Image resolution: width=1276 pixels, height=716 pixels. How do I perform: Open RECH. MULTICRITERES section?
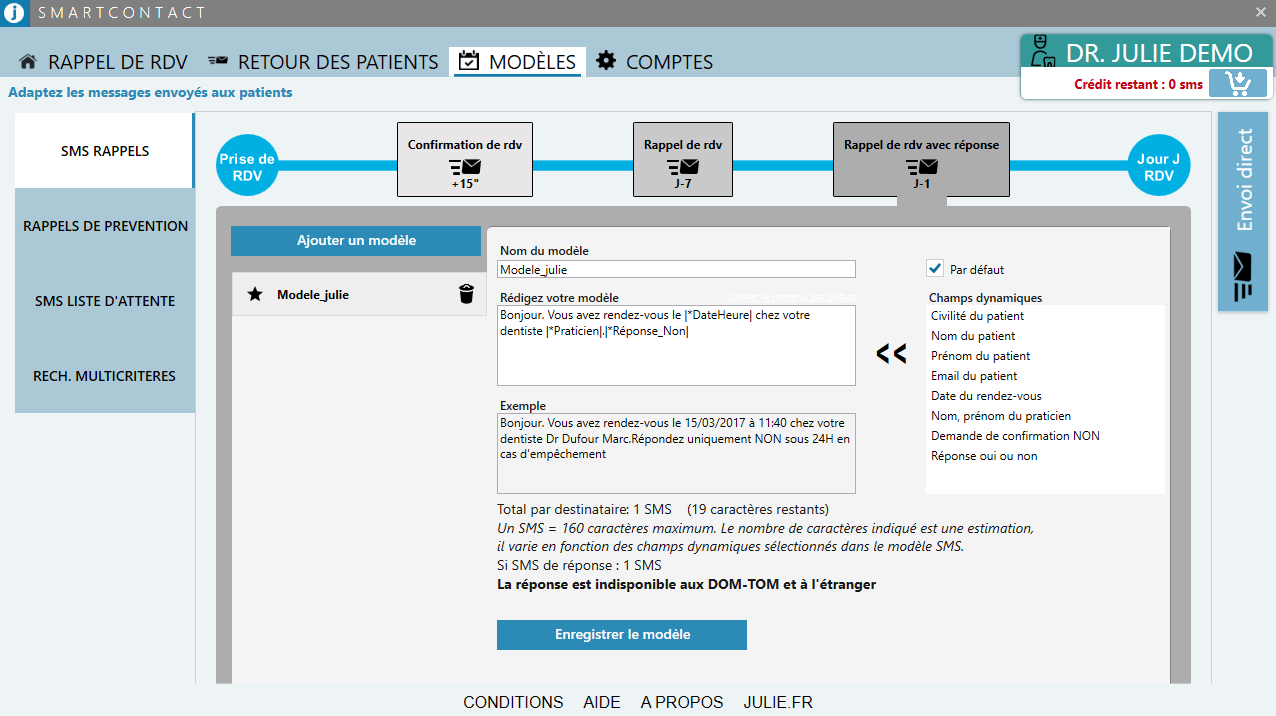105,376
